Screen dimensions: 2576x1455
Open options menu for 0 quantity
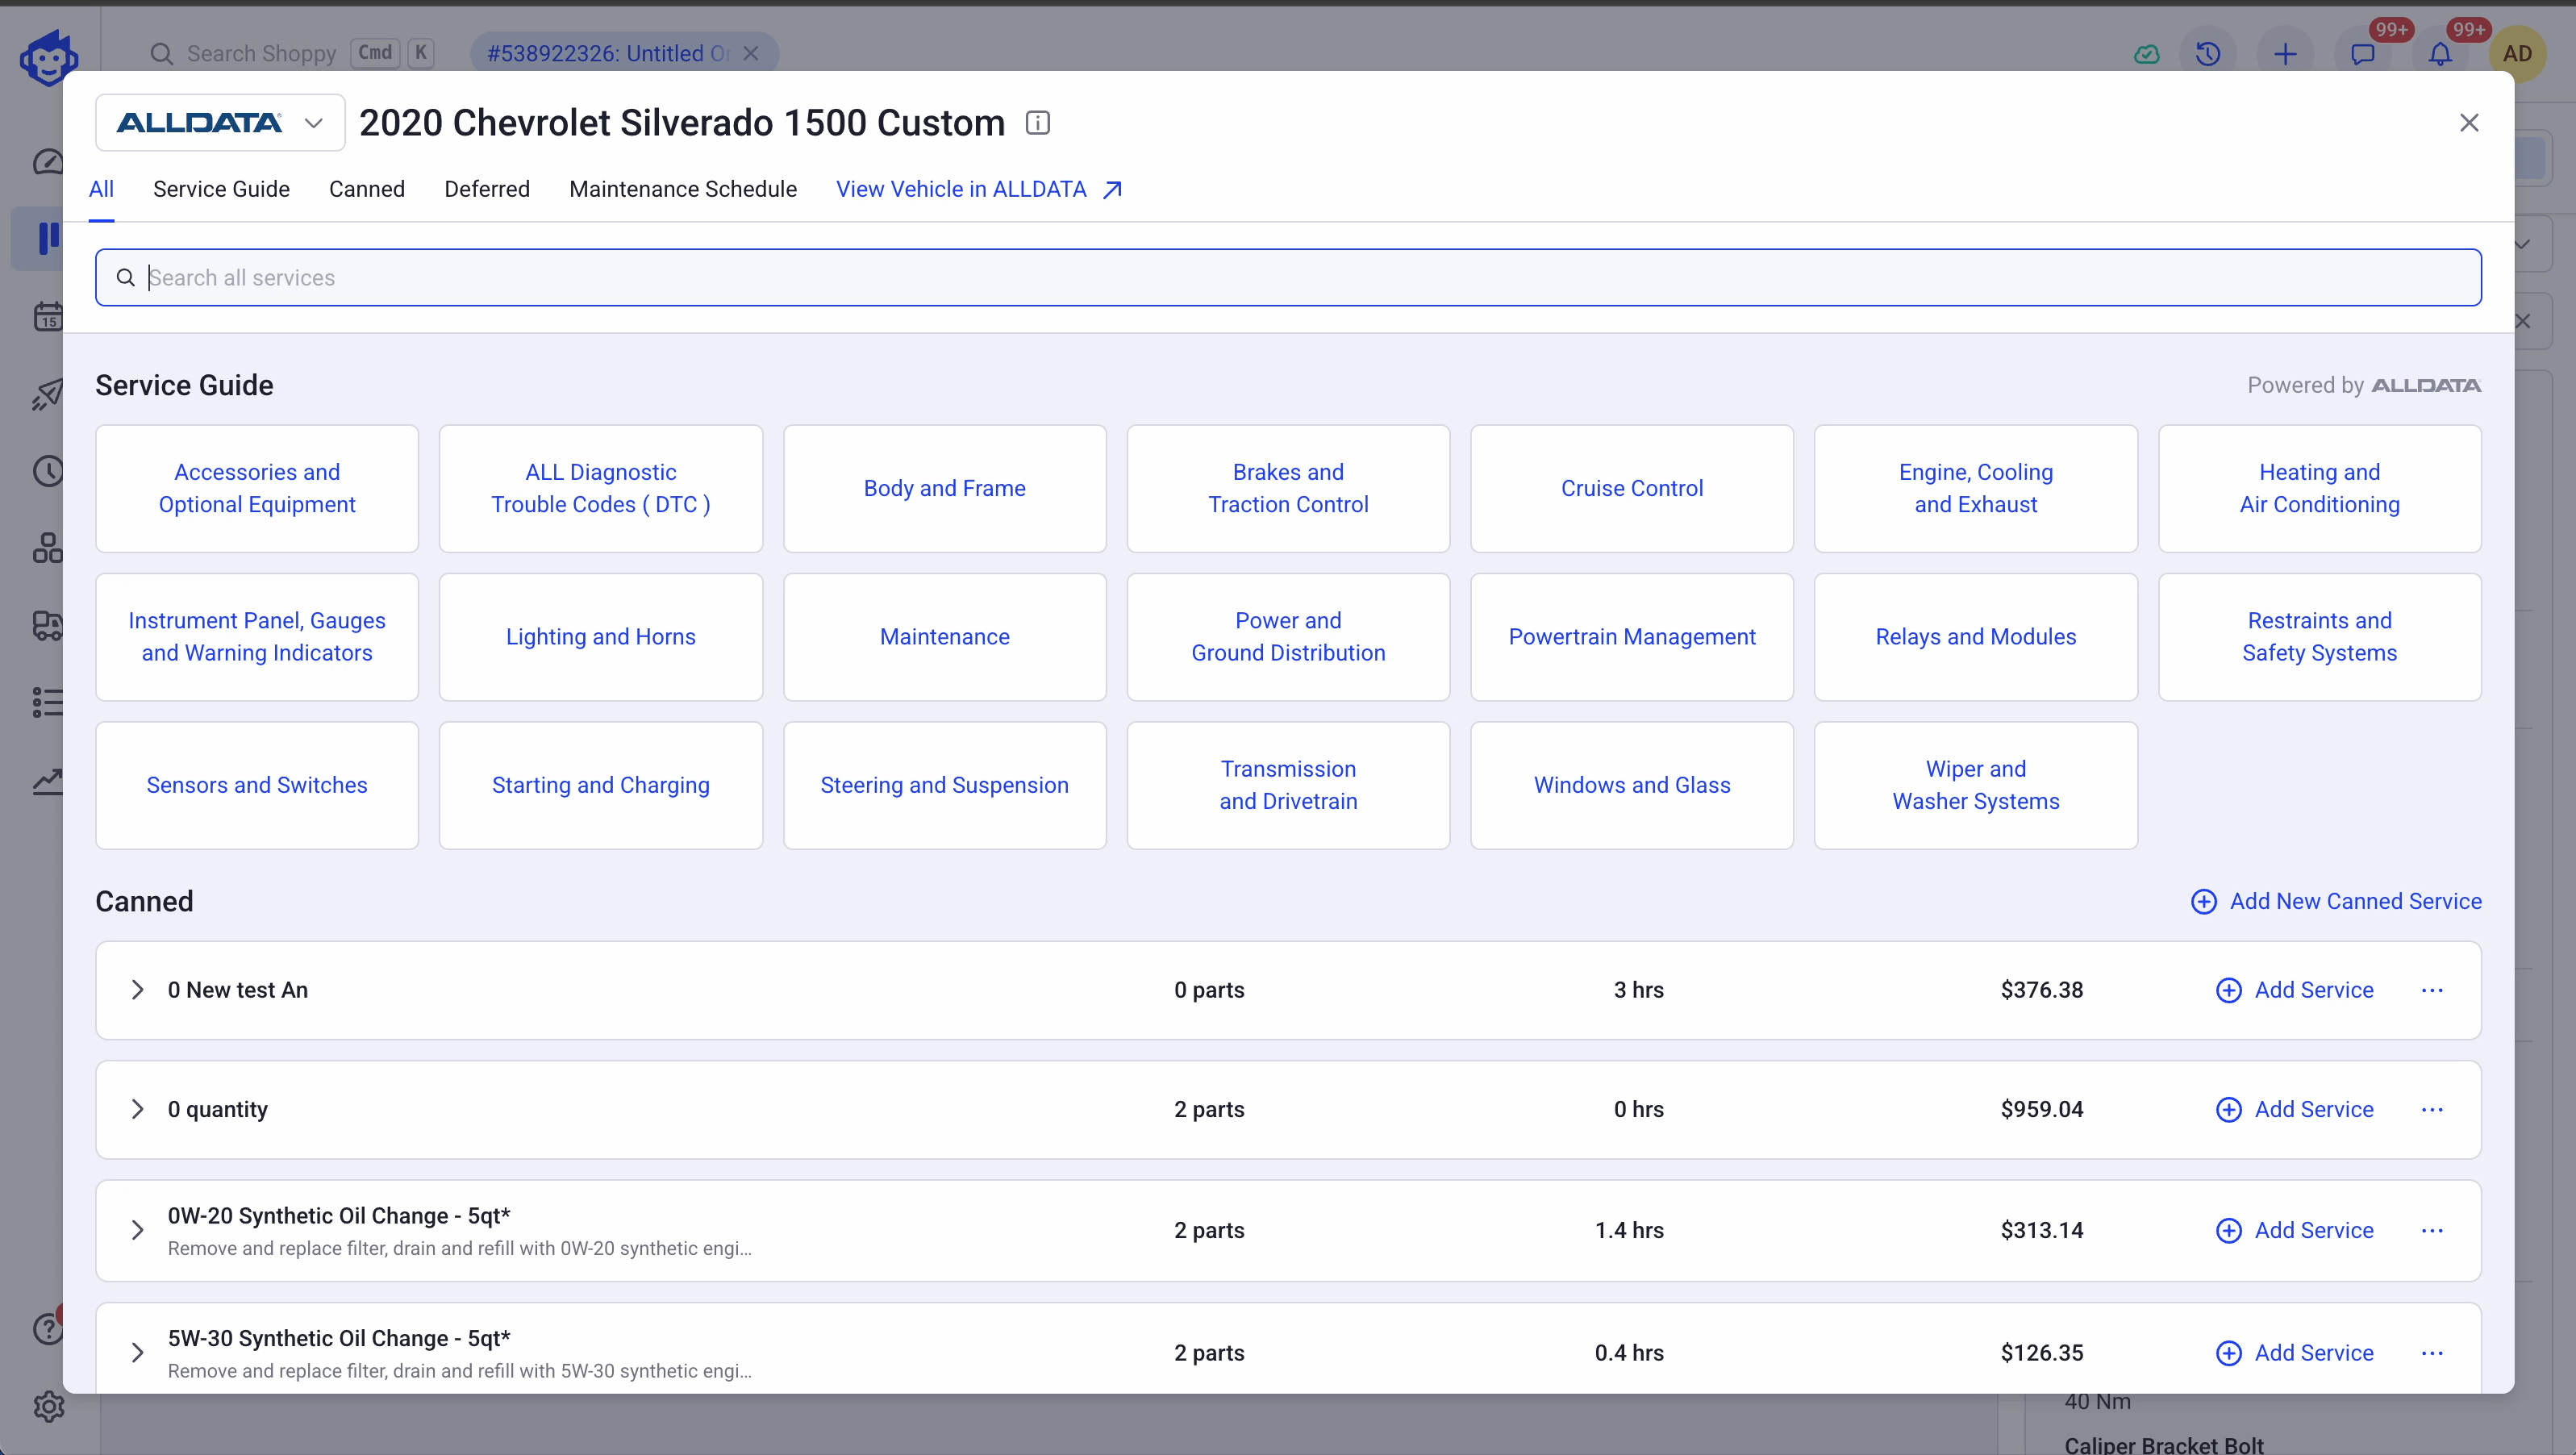click(2432, 1110)
